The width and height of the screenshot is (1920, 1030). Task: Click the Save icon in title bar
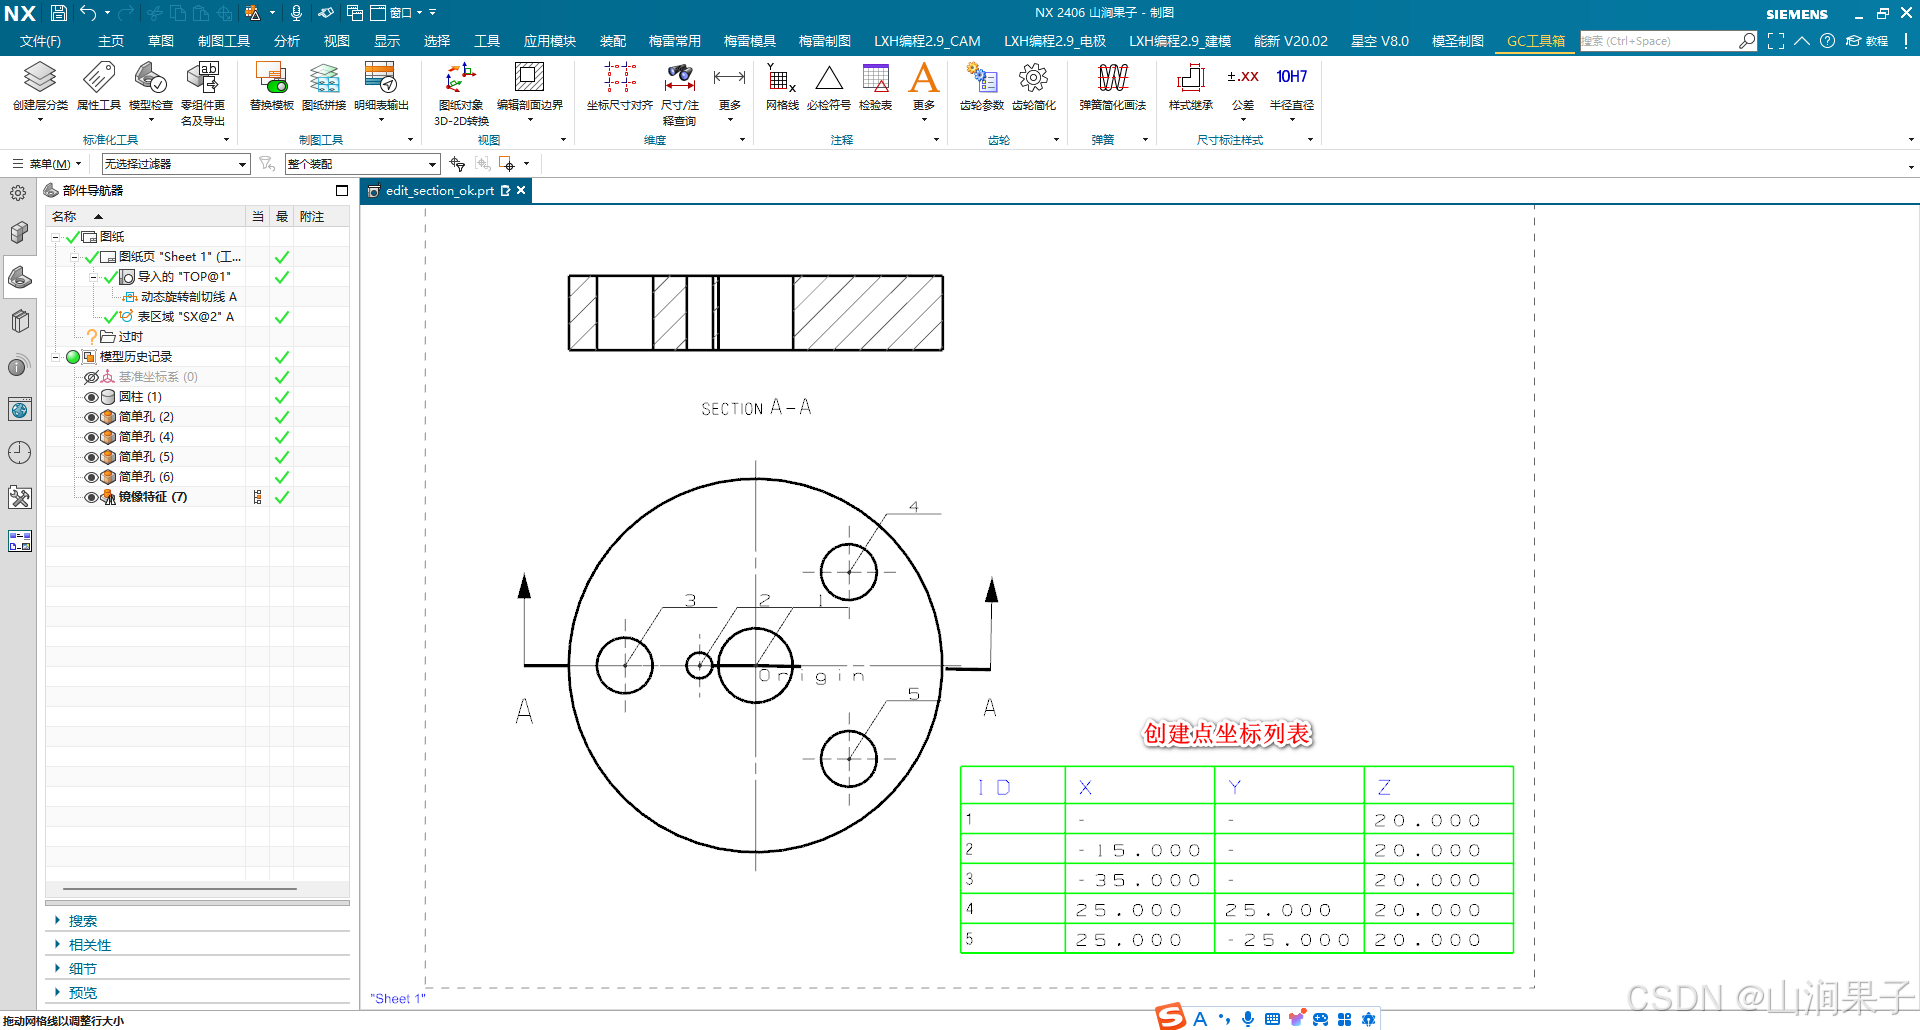pyautogui.click(x=59, y=13)
